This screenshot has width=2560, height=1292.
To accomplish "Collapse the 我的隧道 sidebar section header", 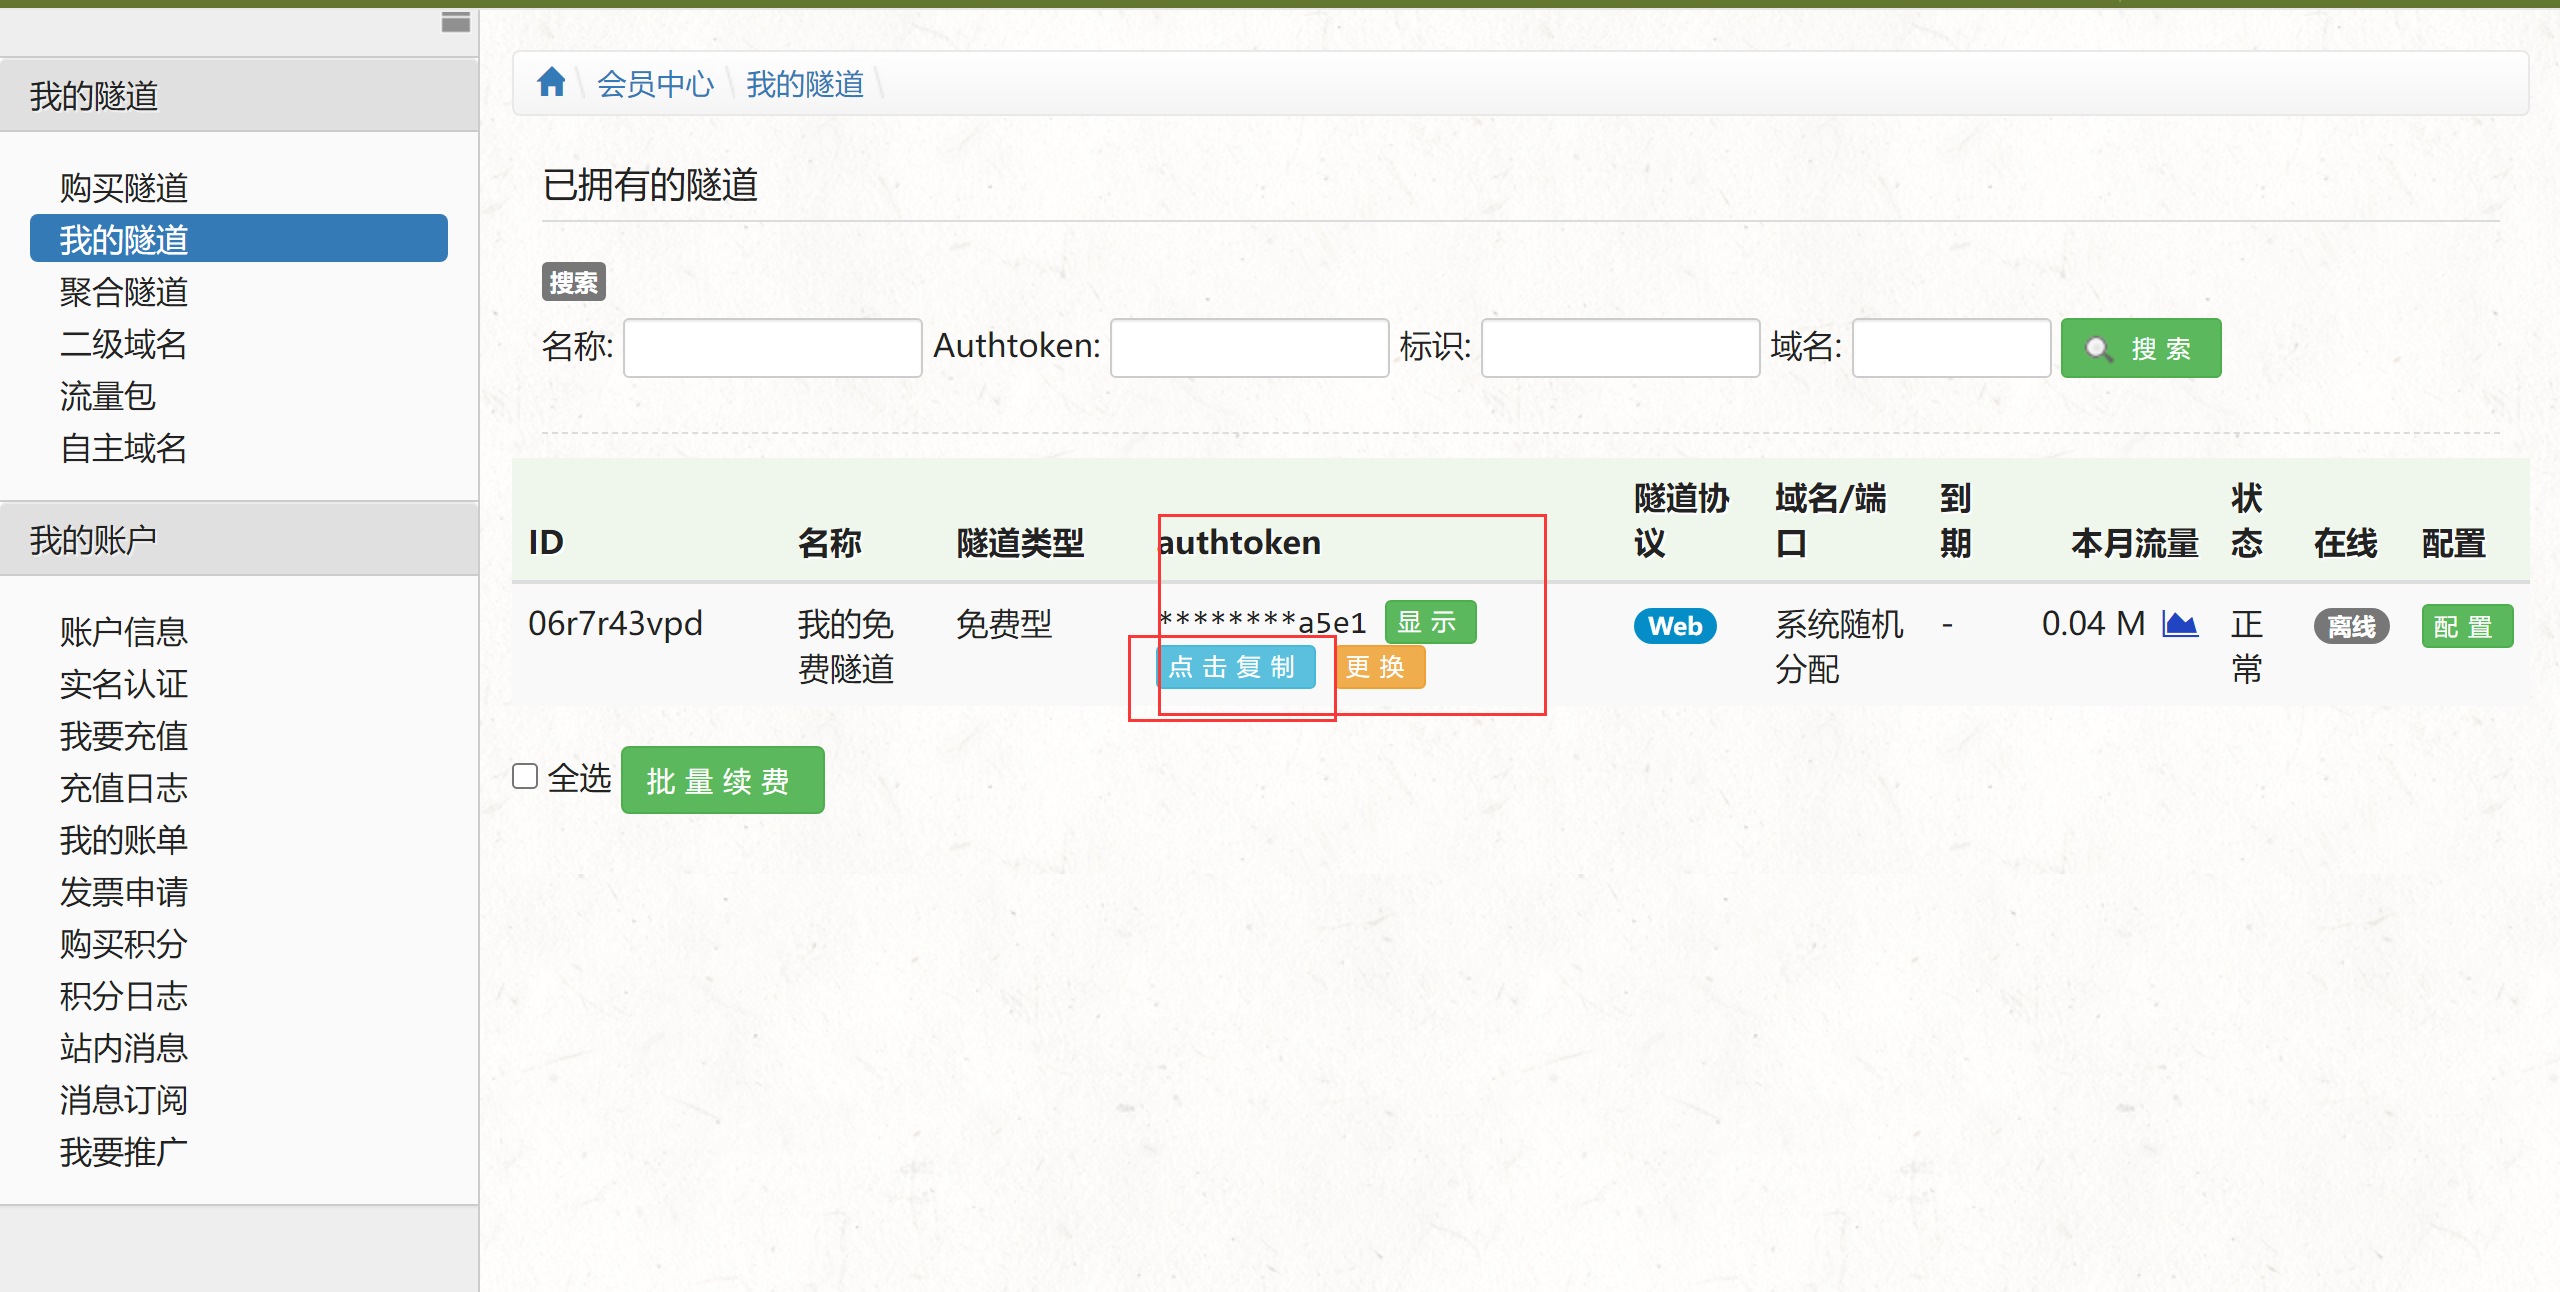I will coord(238,96).
